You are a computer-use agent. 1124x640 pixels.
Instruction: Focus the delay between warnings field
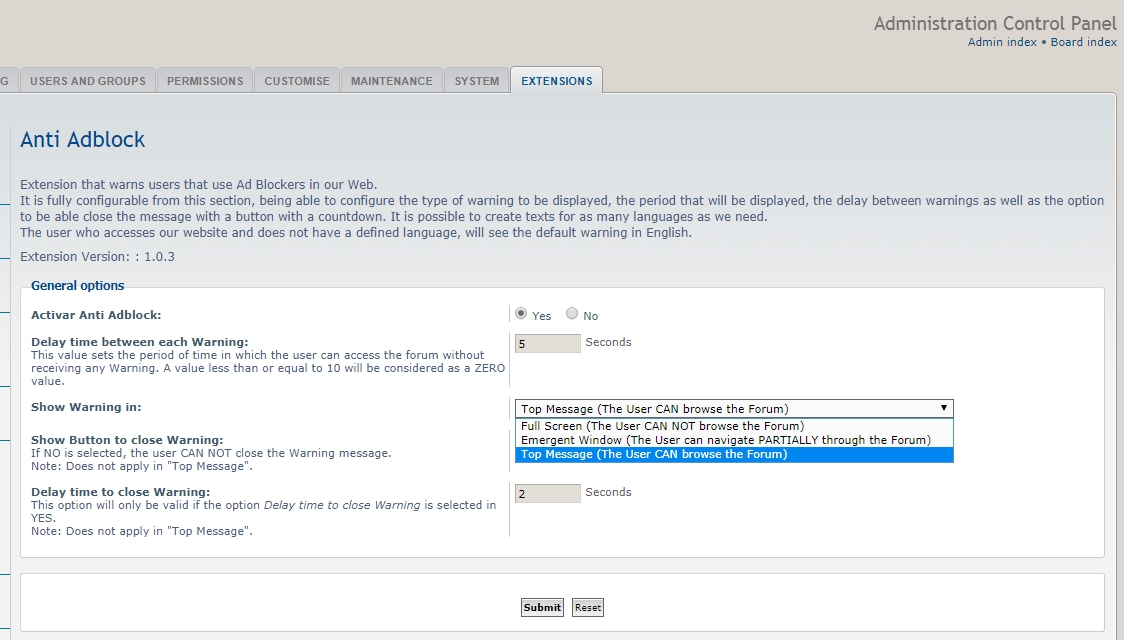click(547, 344)
